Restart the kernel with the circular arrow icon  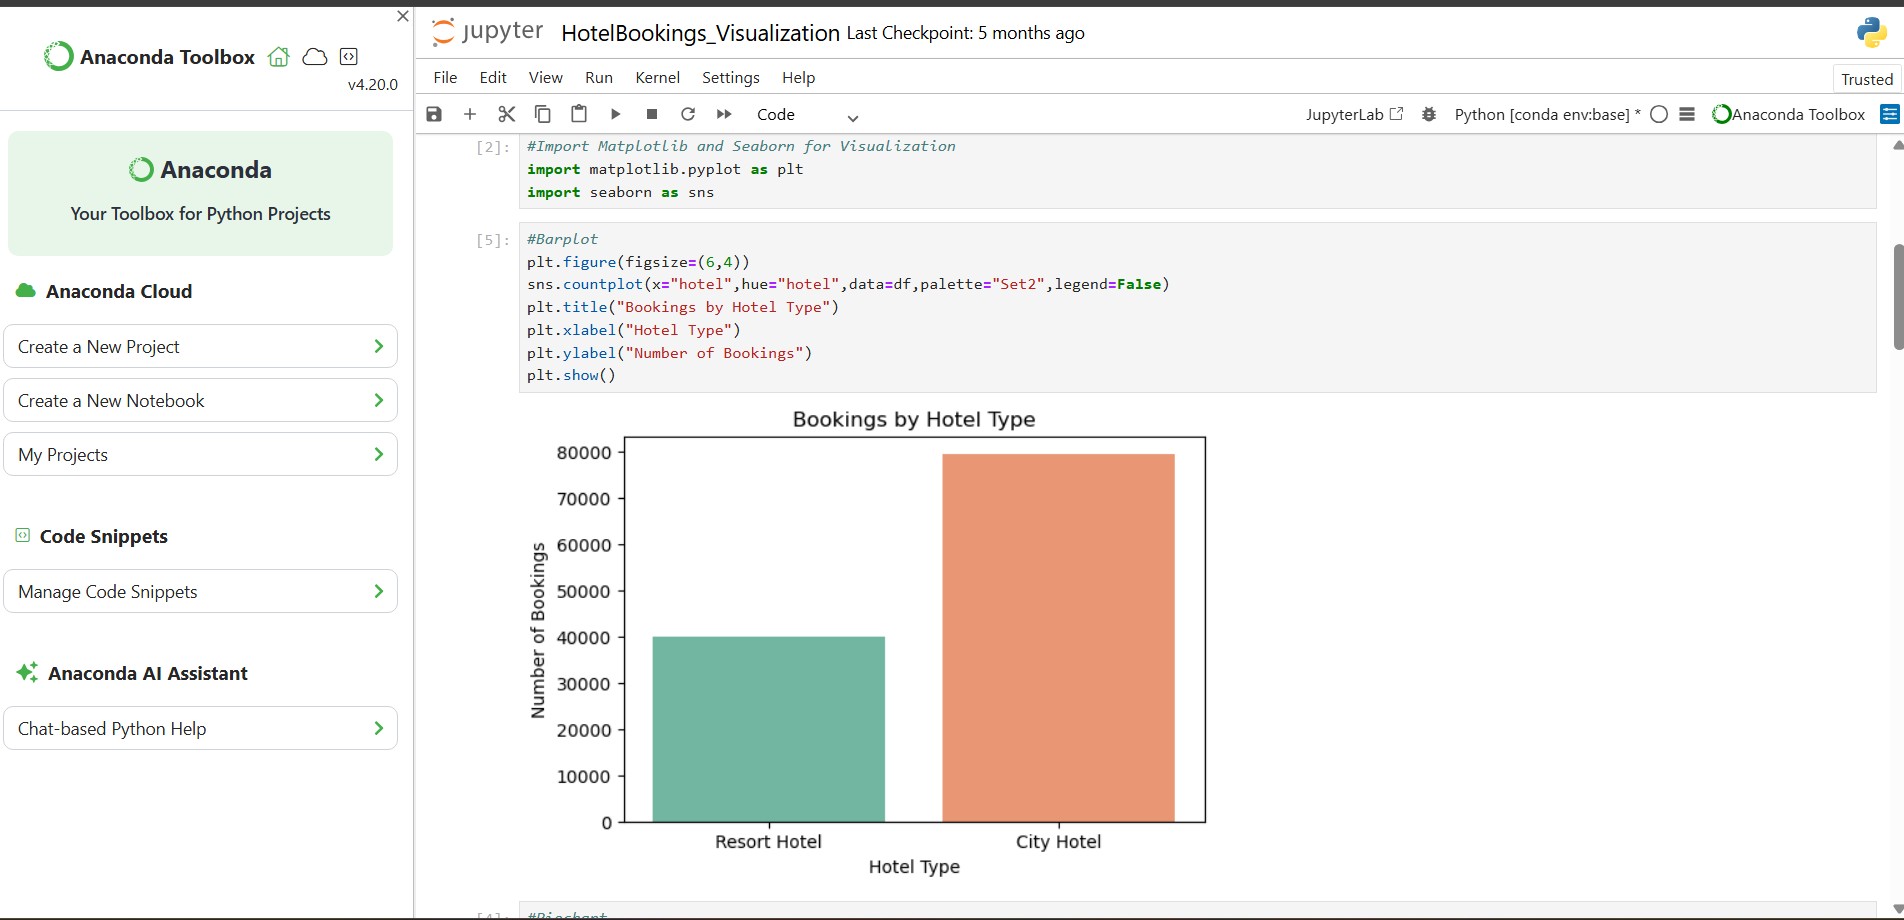[688, 114]
